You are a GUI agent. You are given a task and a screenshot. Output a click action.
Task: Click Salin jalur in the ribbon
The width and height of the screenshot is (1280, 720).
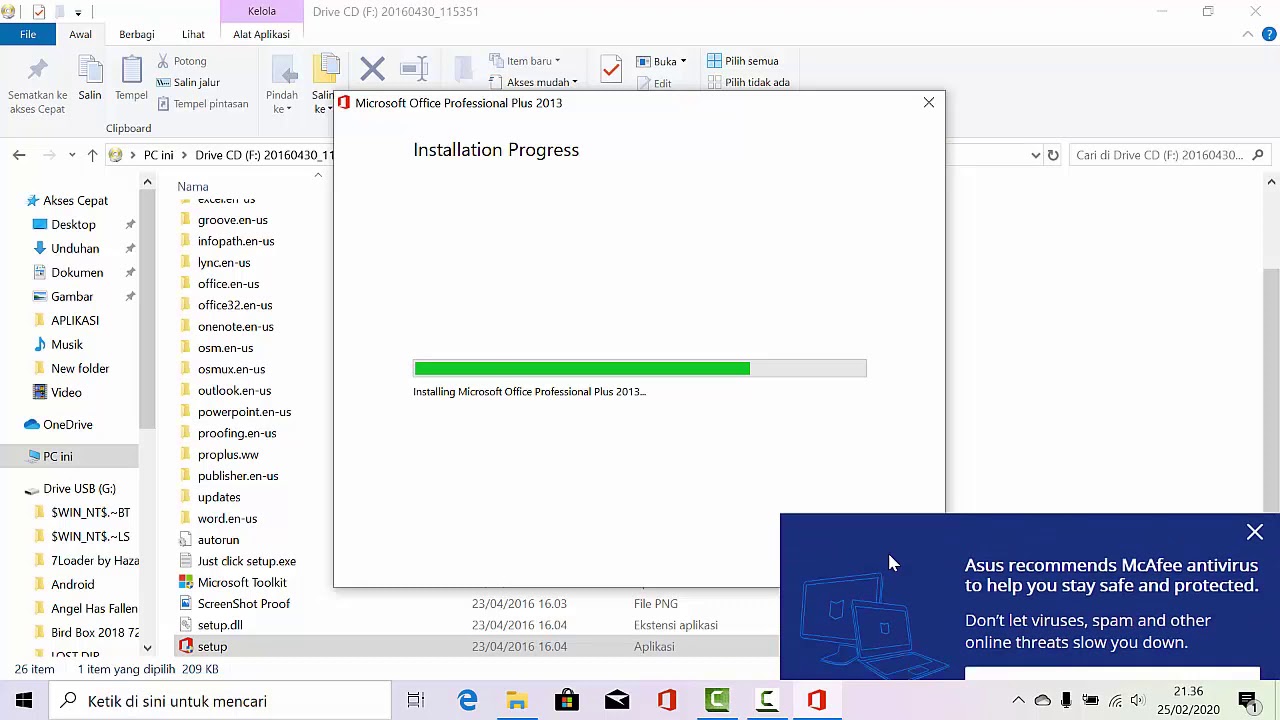click(187, 82)
